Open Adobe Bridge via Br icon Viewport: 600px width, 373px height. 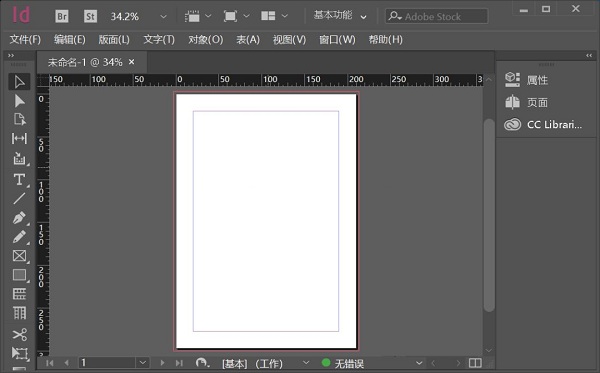[62, 16]
